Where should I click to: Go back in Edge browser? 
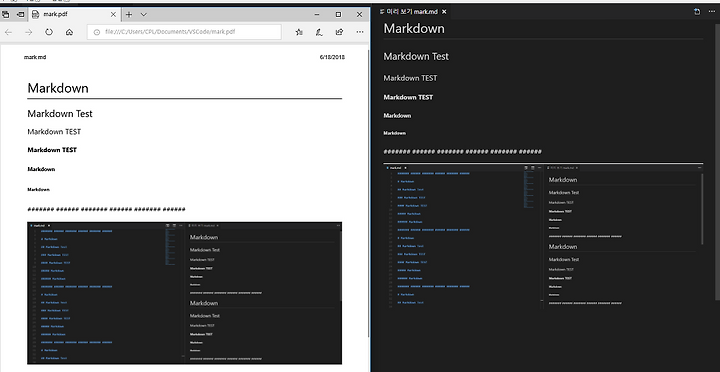point(8,32)
